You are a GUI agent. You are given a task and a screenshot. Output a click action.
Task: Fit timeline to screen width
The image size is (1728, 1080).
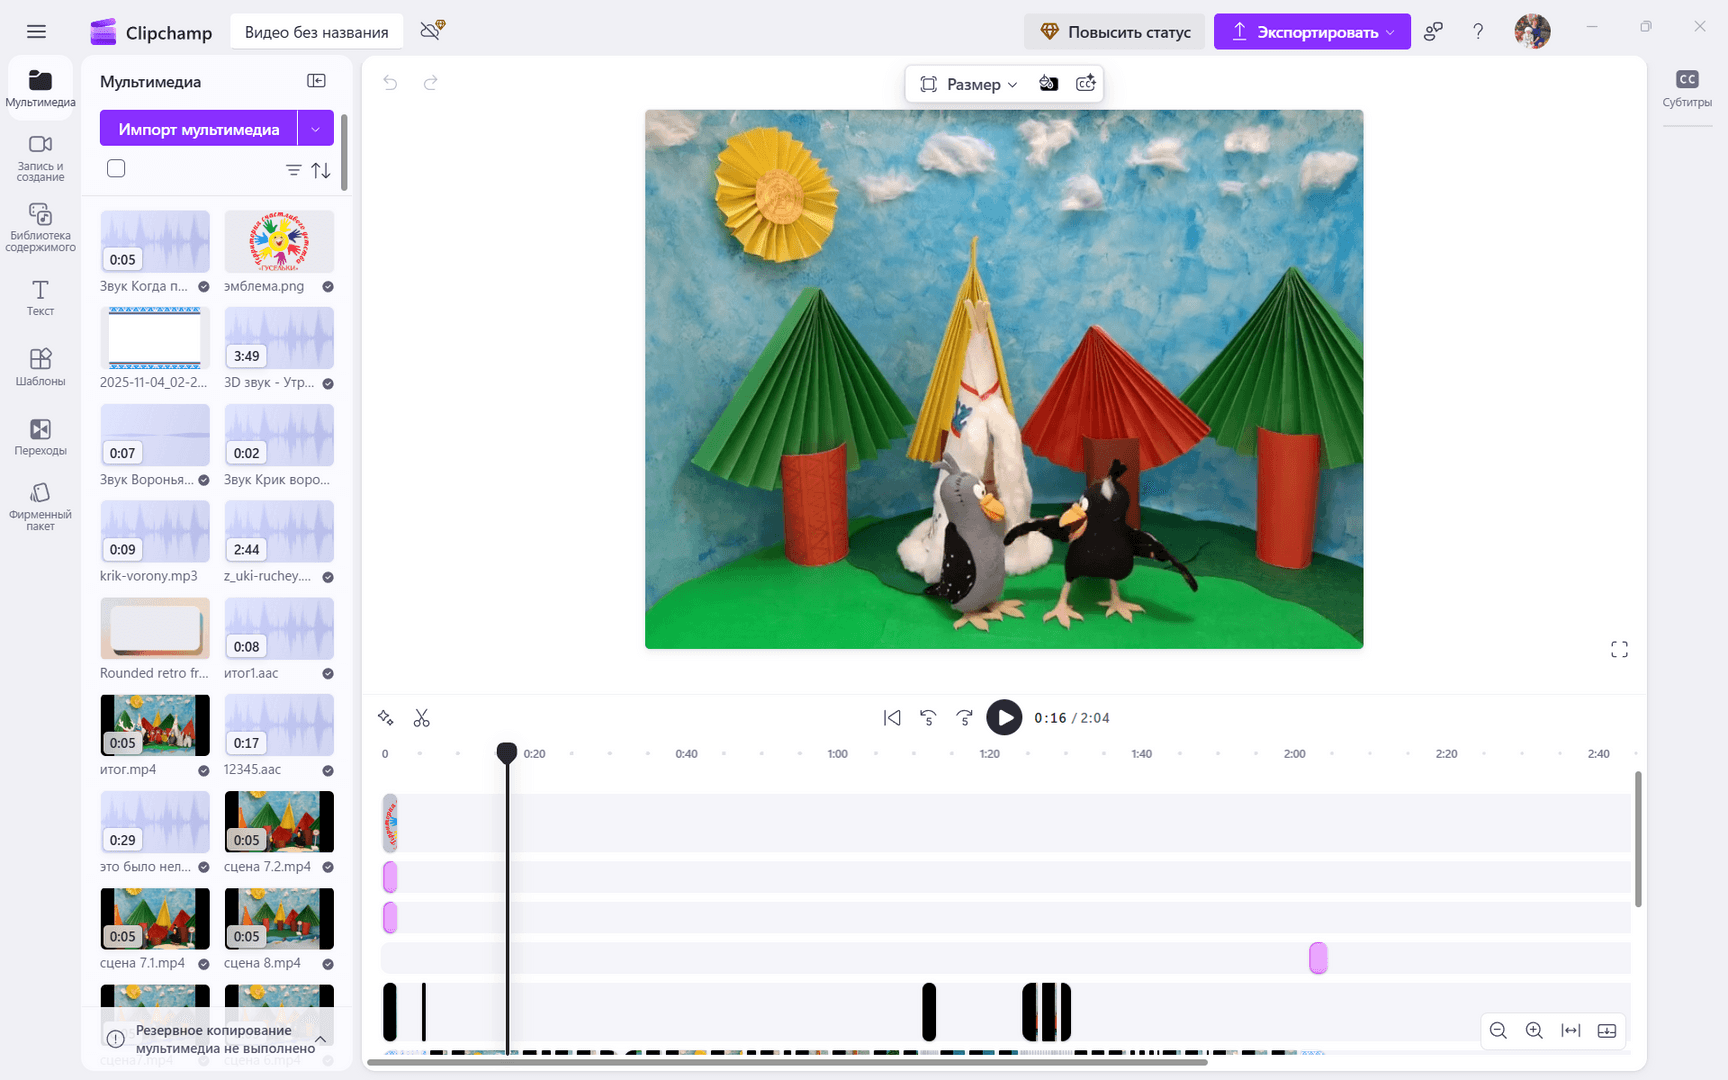pos(1571,1030)
